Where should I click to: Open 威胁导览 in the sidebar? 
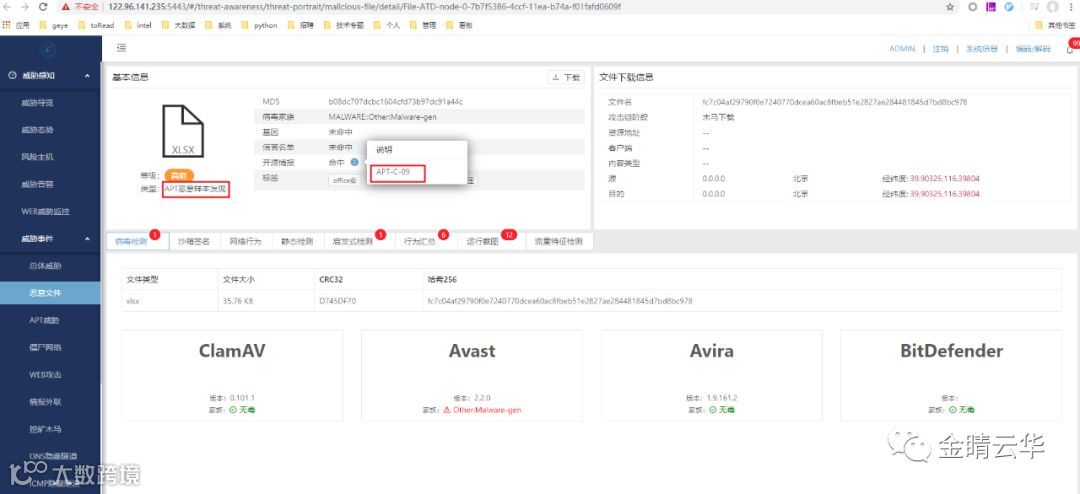pos(37,103)
